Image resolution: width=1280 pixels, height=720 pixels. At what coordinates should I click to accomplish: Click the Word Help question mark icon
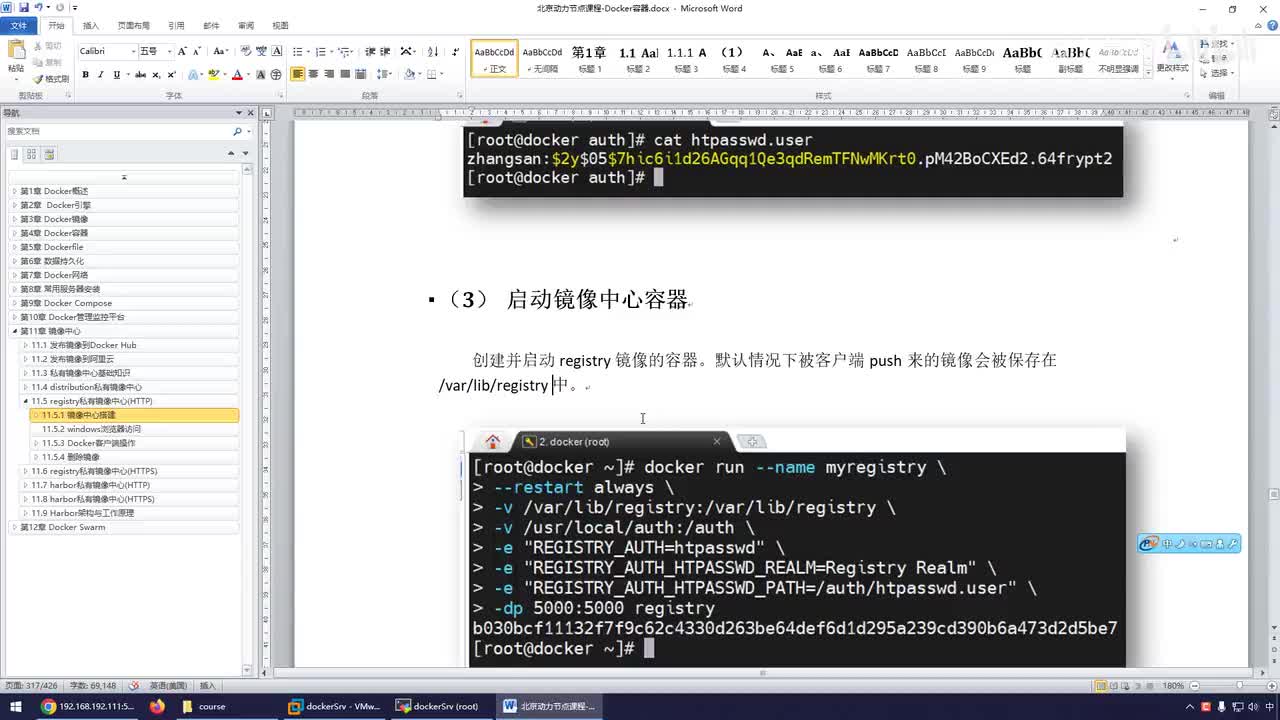(x=1272, y=26)
